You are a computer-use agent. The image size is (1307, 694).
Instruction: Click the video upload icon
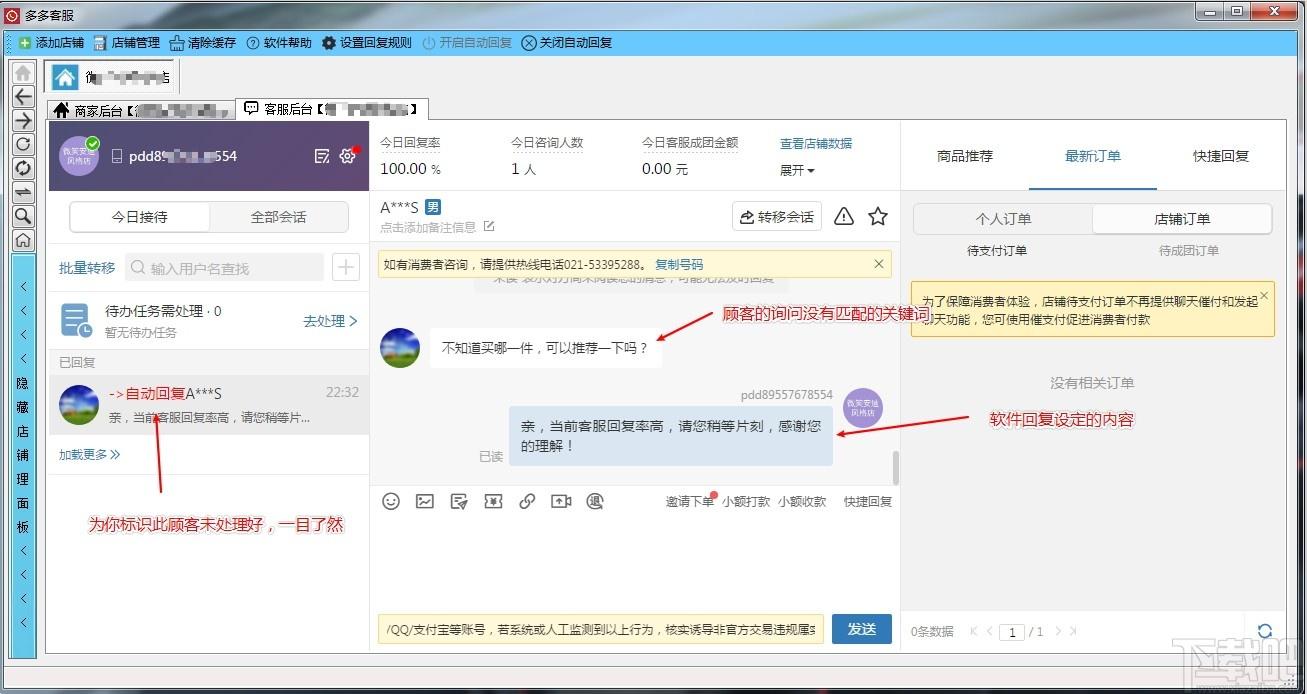(x=561, y=501)
